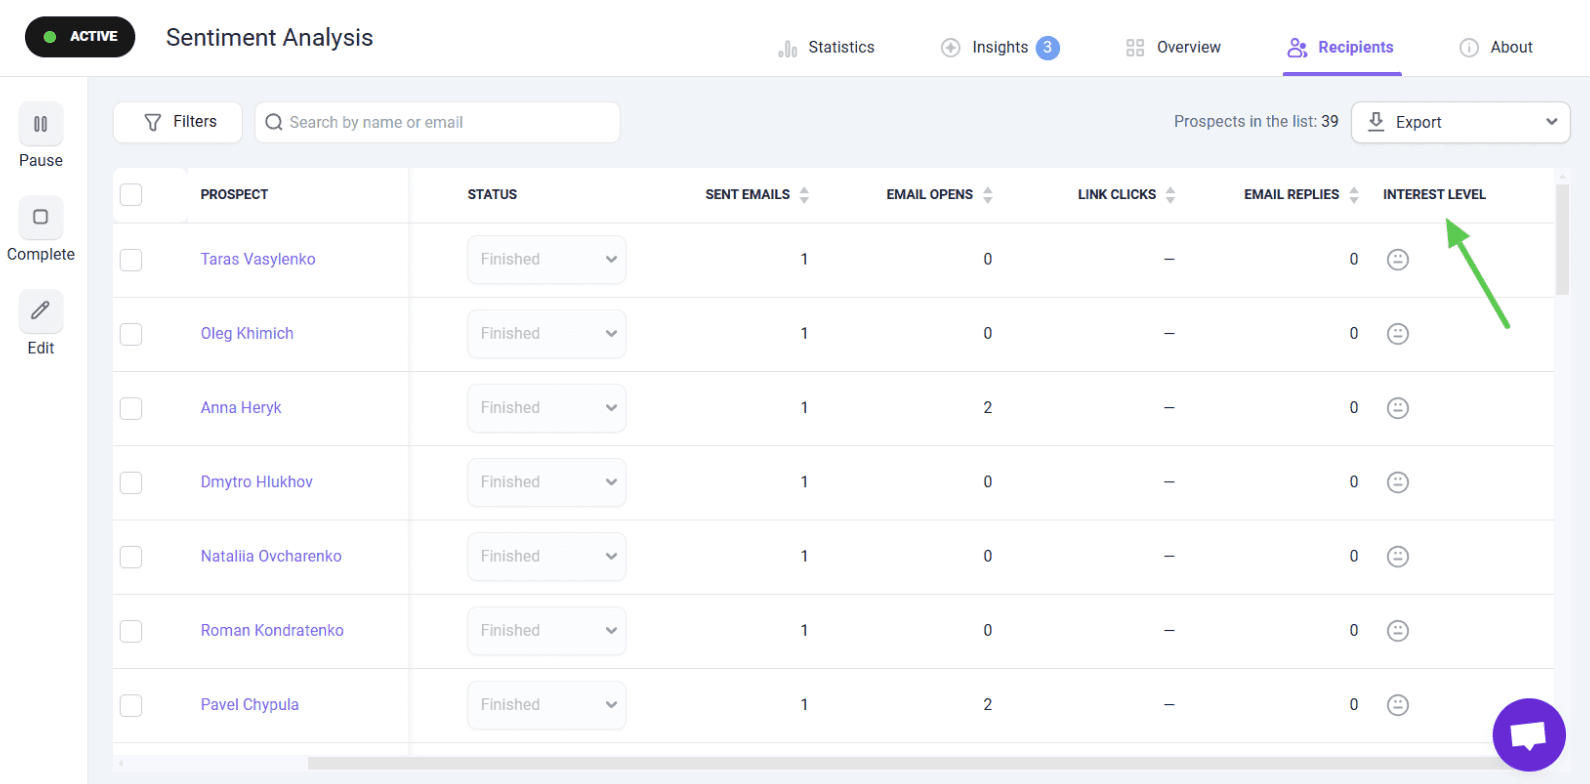
Task: Open status dropdown for Anna Heryk
Action: click(546, 408)
